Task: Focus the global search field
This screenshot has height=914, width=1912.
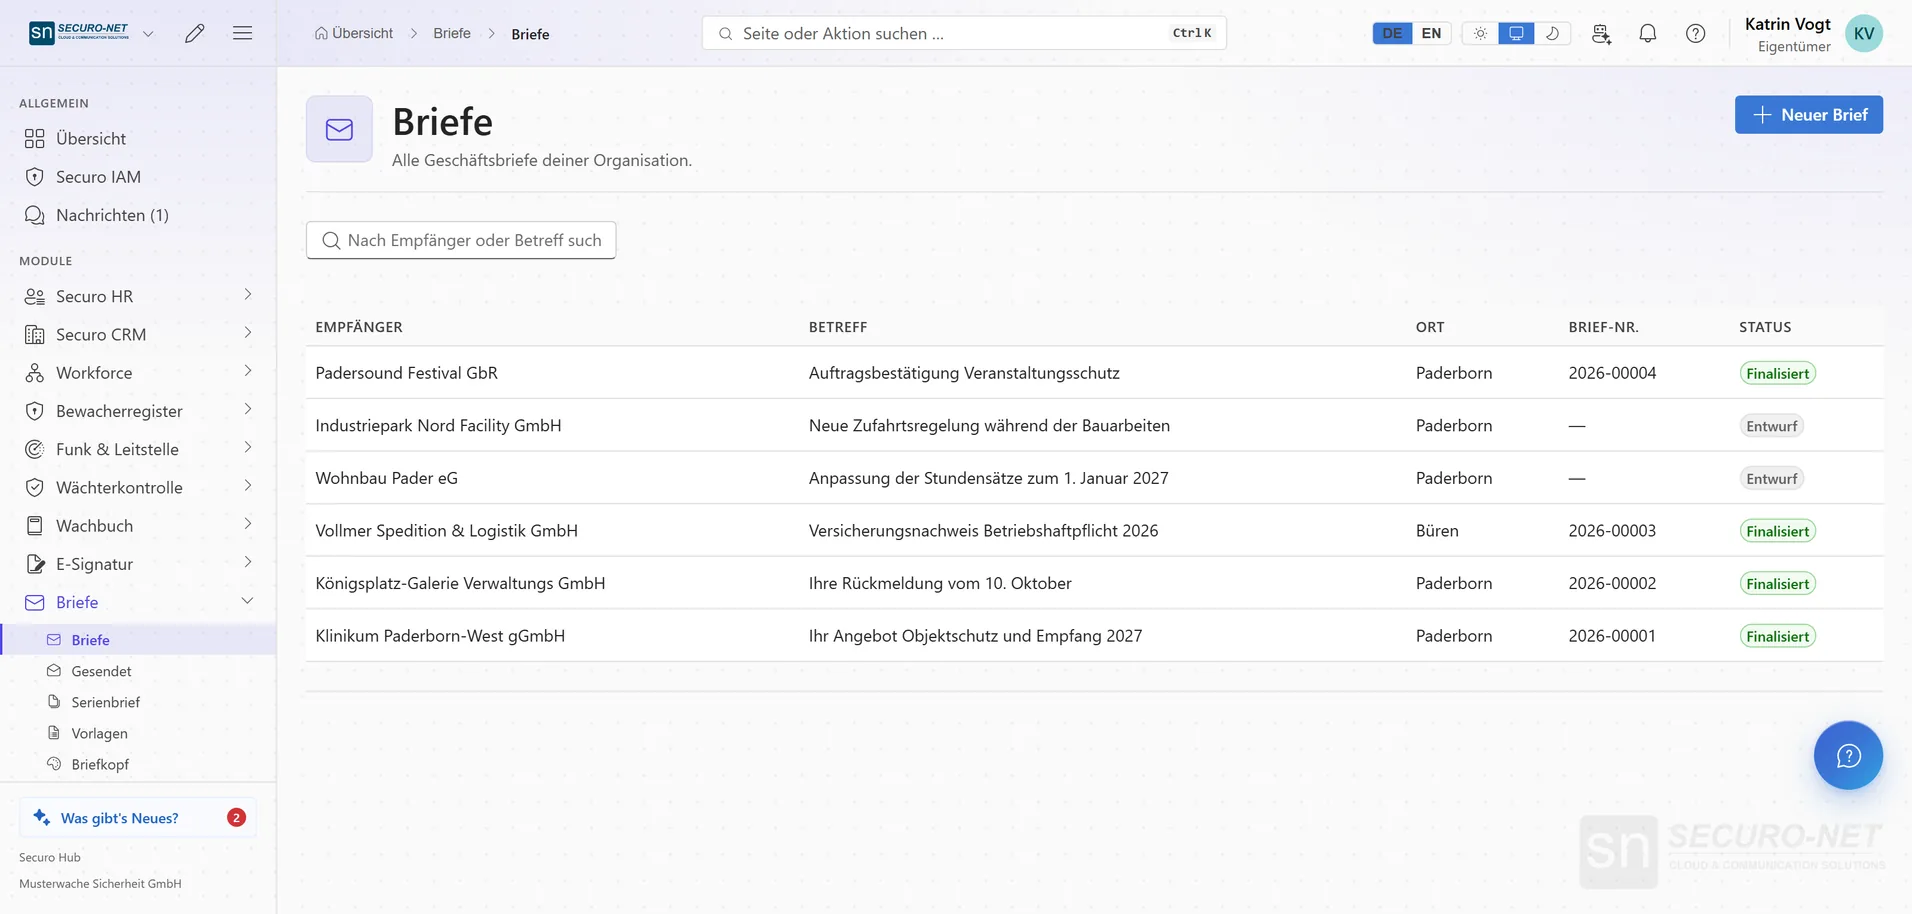Action: (964, 33)
